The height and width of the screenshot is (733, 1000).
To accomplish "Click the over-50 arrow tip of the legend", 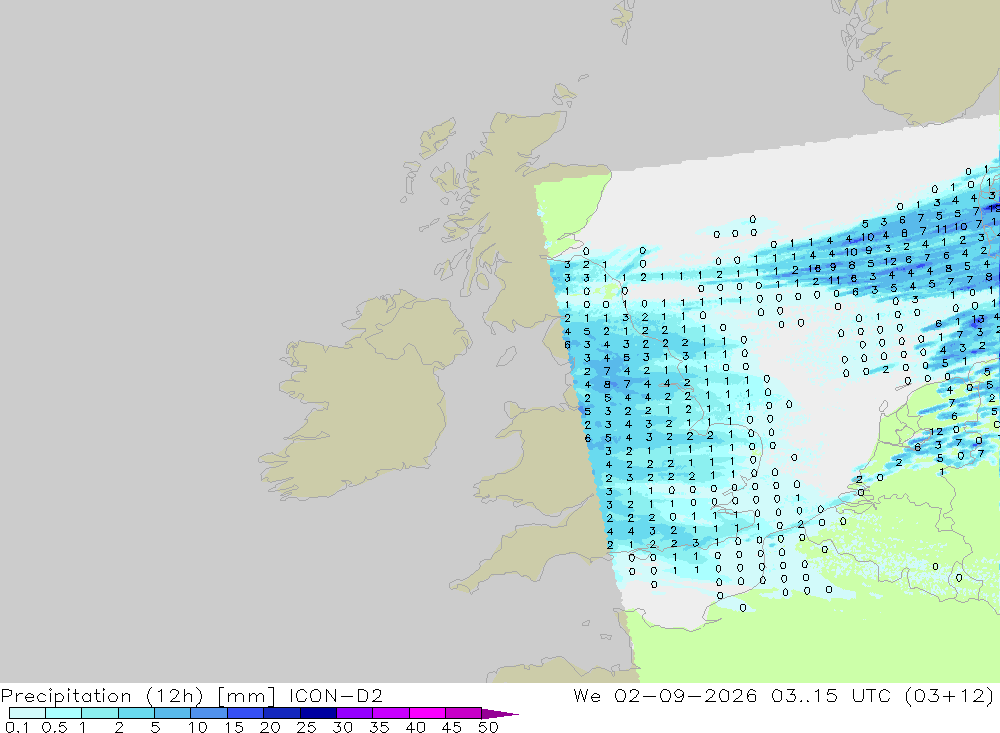I will [500, 713].
